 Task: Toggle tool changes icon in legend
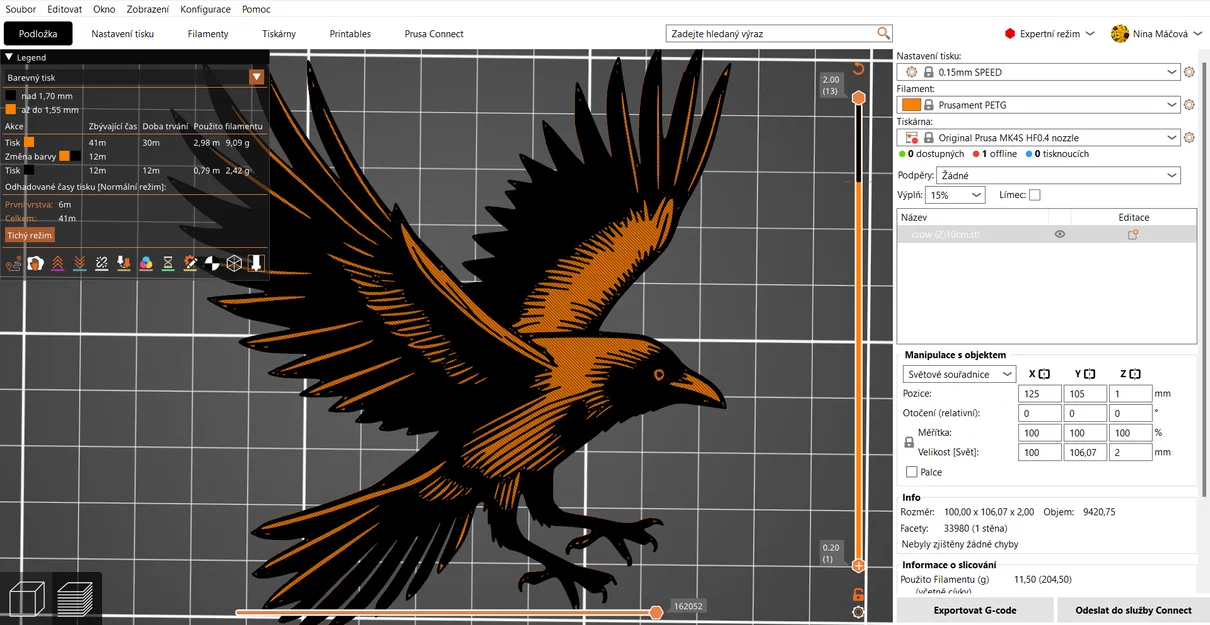pos(123,263)
